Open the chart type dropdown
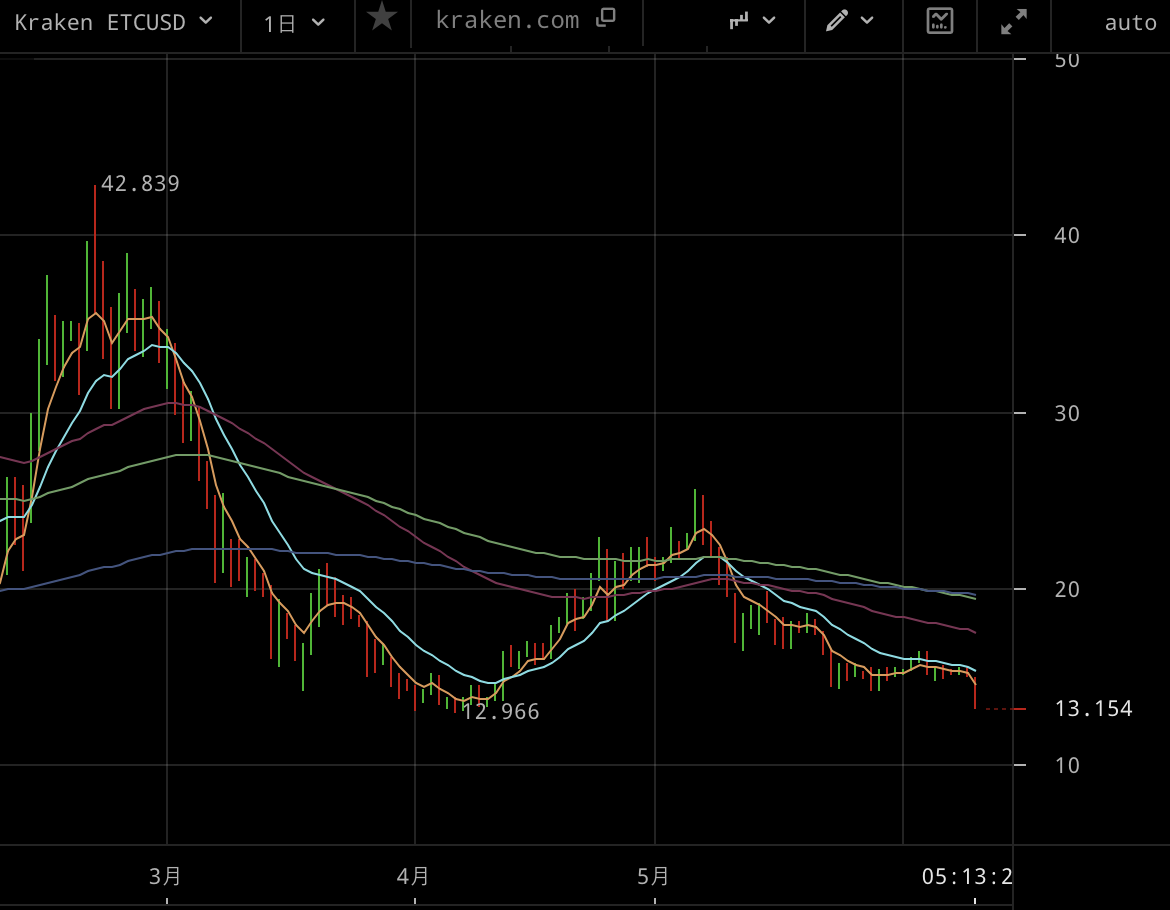 pos(752,21)
